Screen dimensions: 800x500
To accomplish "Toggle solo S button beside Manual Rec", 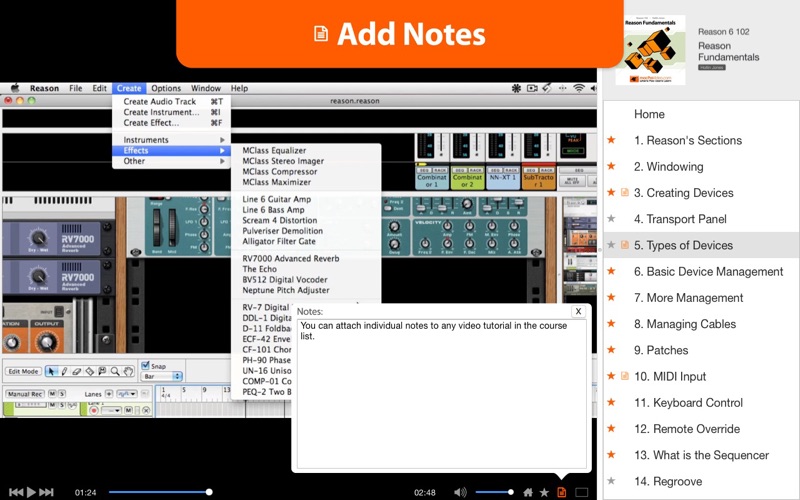I will [62, 394].
